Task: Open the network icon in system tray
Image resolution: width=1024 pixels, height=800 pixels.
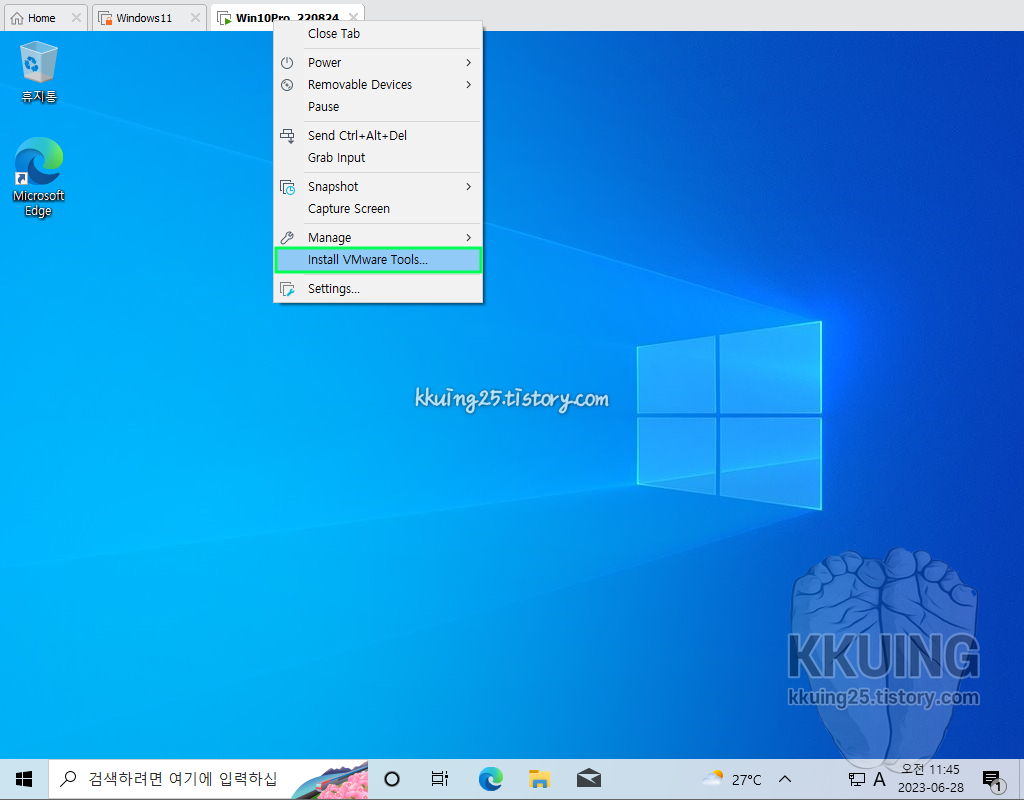Action: [856, 779]
